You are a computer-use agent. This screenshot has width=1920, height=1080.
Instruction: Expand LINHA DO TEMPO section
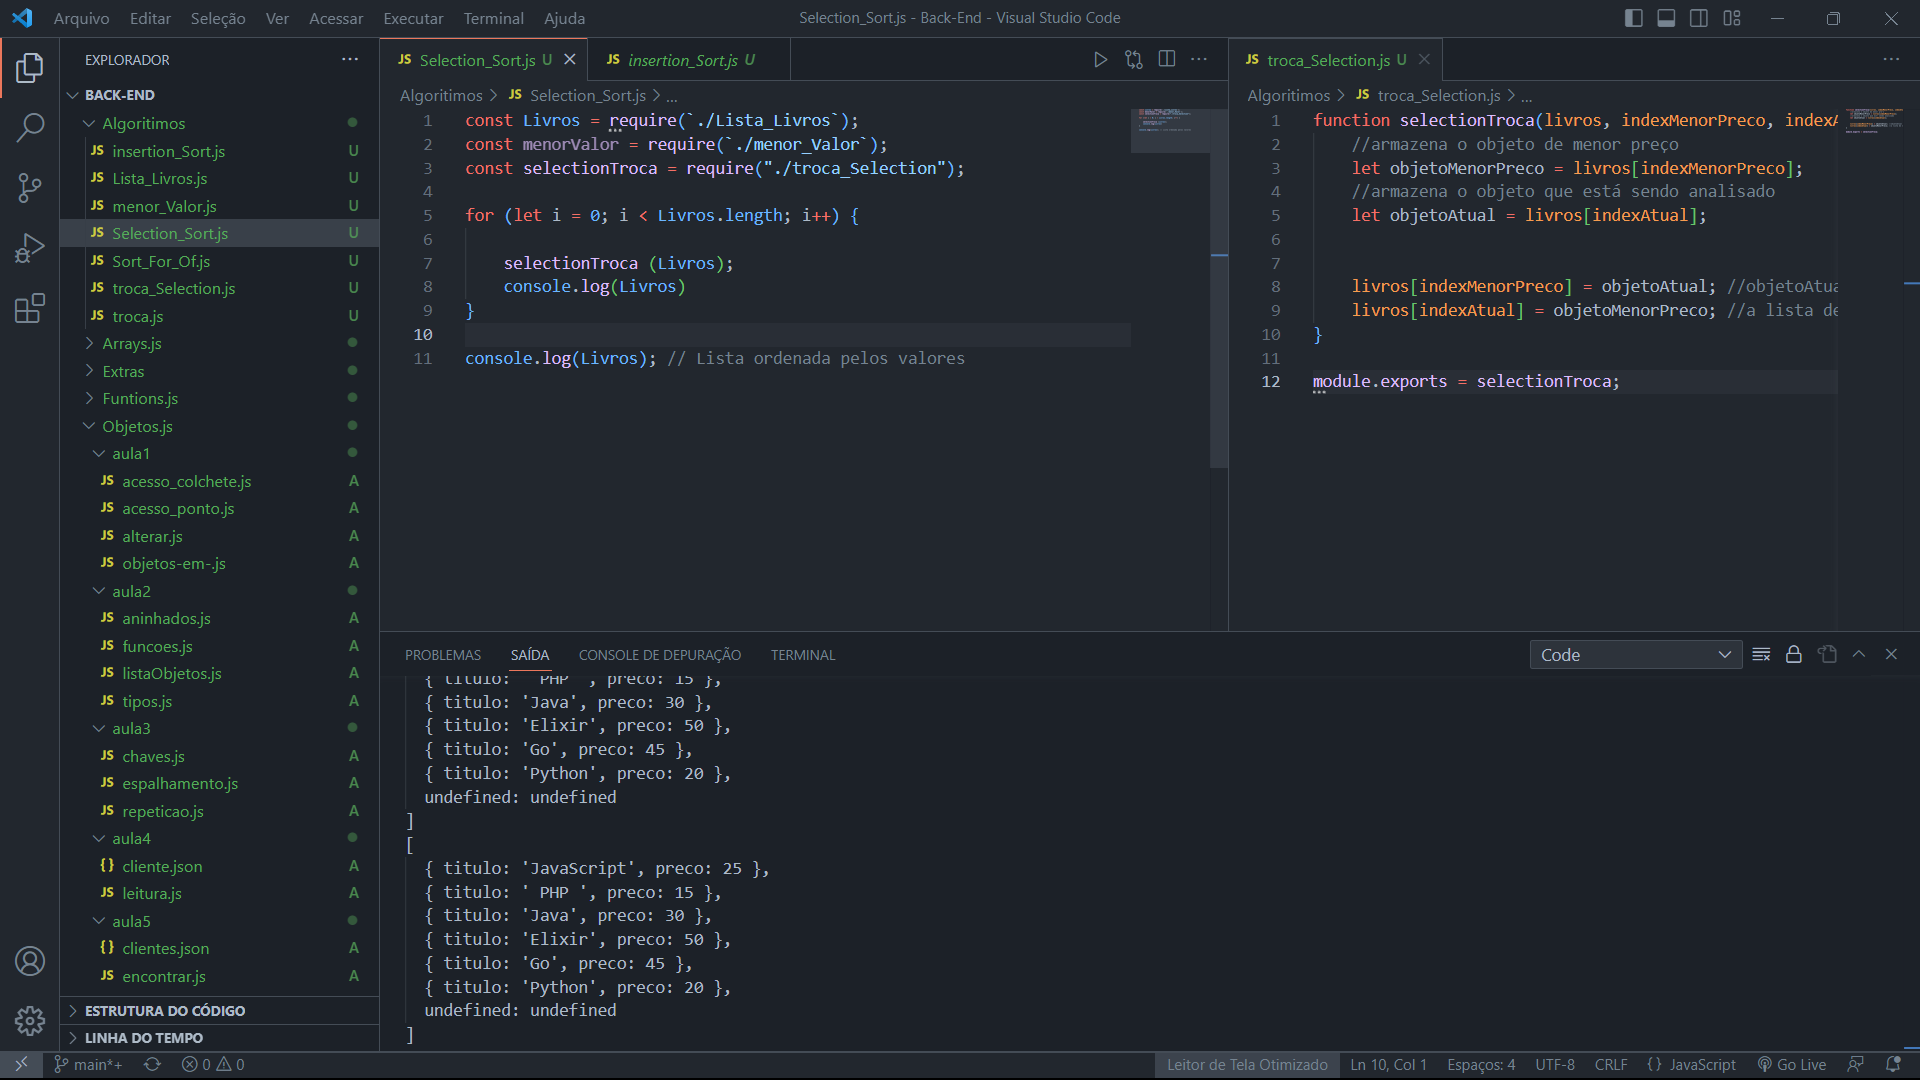tap(219, 1038)
